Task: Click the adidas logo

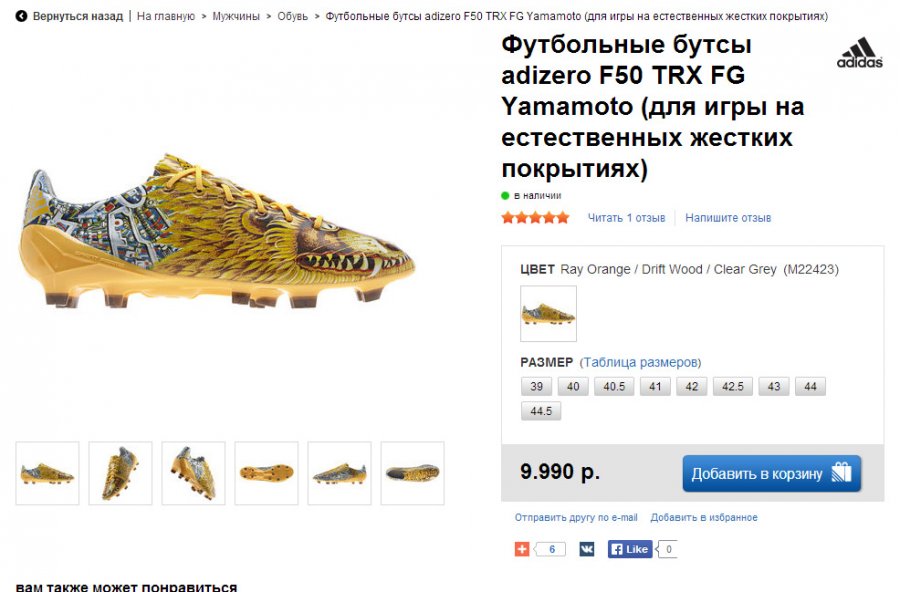Action: [x=859, y=54]
